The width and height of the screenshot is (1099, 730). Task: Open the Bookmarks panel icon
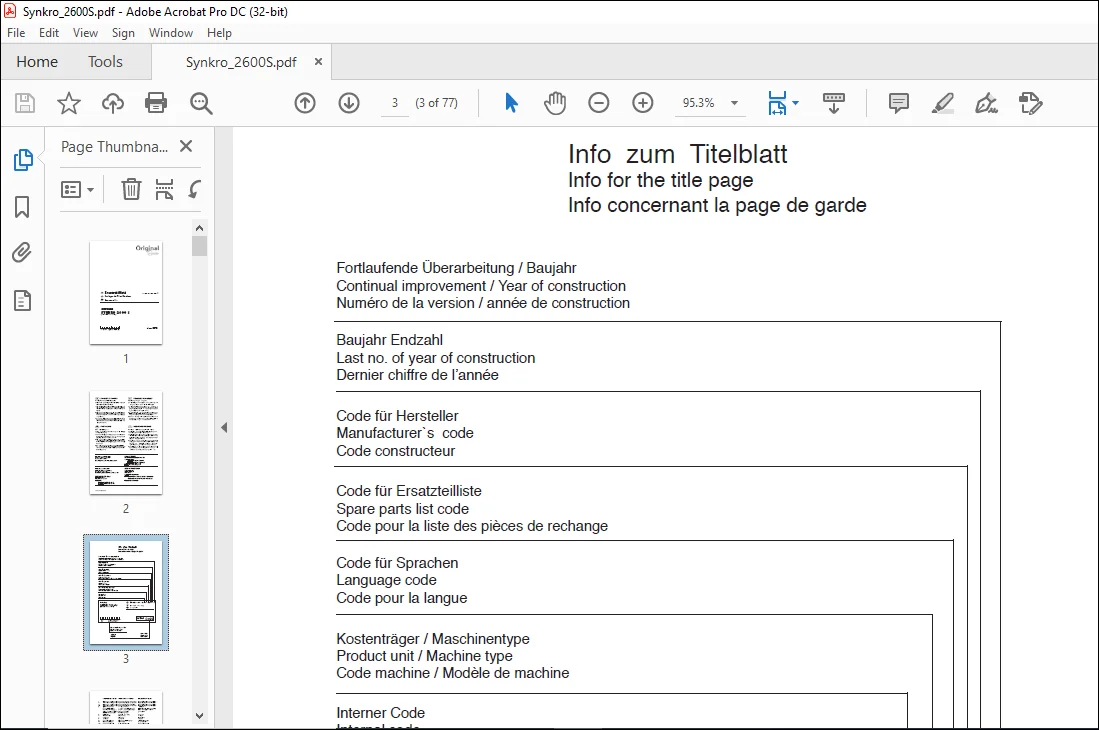pyautogui.click(x=22, y=207)
